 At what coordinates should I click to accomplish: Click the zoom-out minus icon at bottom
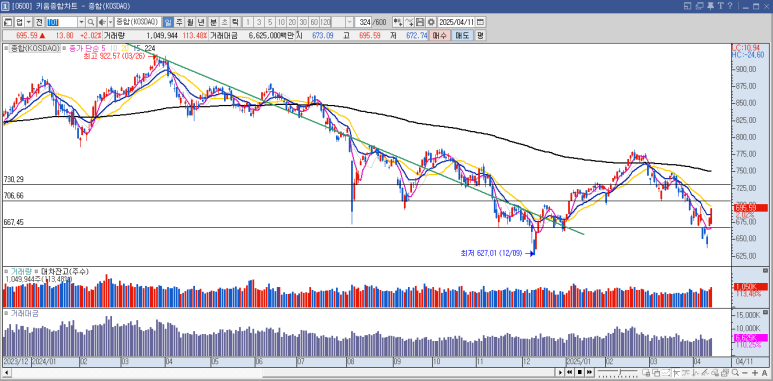point(744,373)
